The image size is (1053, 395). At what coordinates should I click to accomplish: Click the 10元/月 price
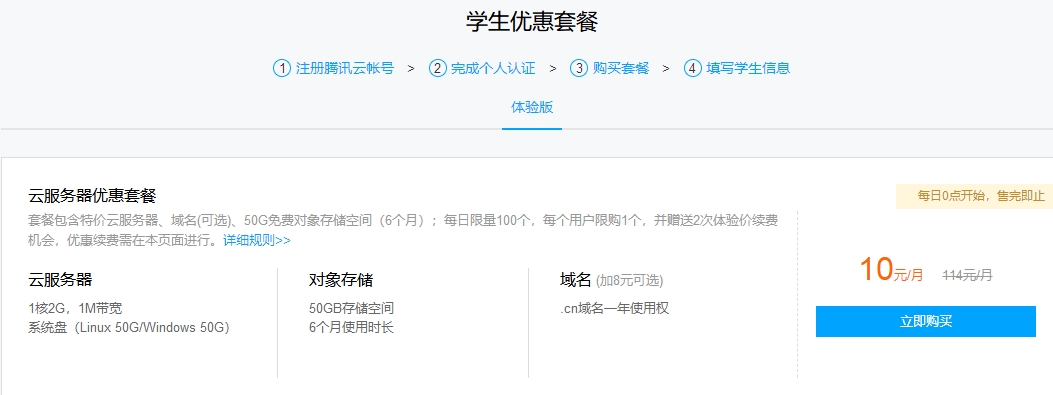point(891,269)
